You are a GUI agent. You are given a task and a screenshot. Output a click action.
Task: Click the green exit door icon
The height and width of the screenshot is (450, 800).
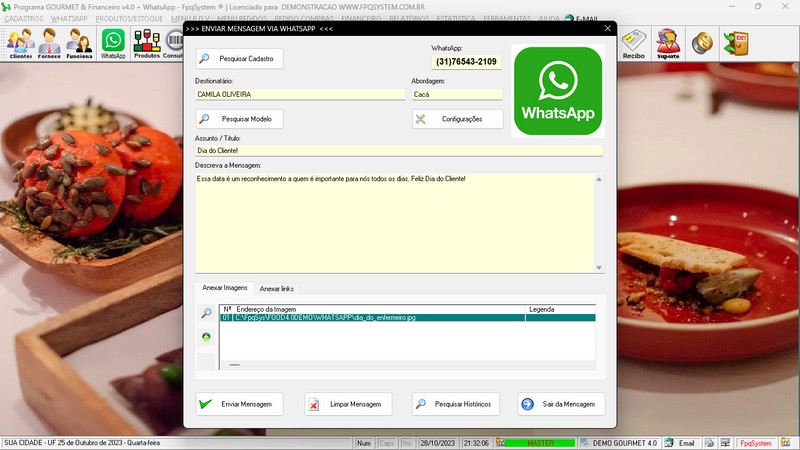[x=736, y=43]
